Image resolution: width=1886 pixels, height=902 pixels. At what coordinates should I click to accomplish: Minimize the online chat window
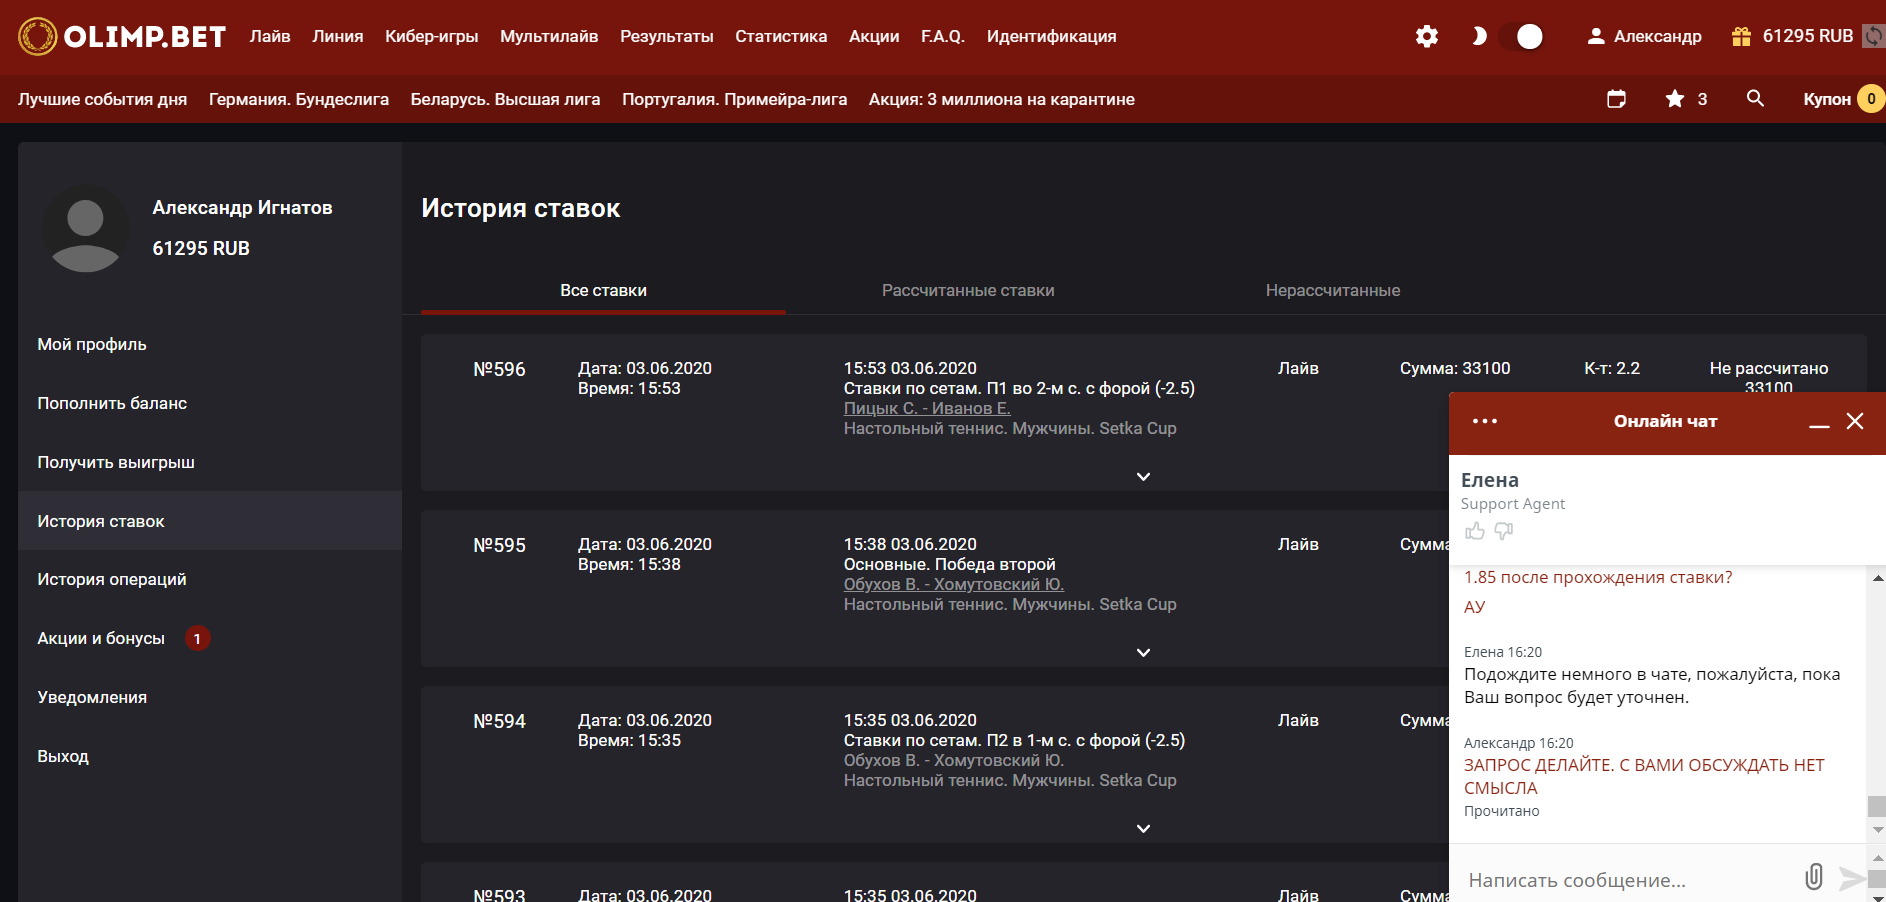tap(1819, 423)
